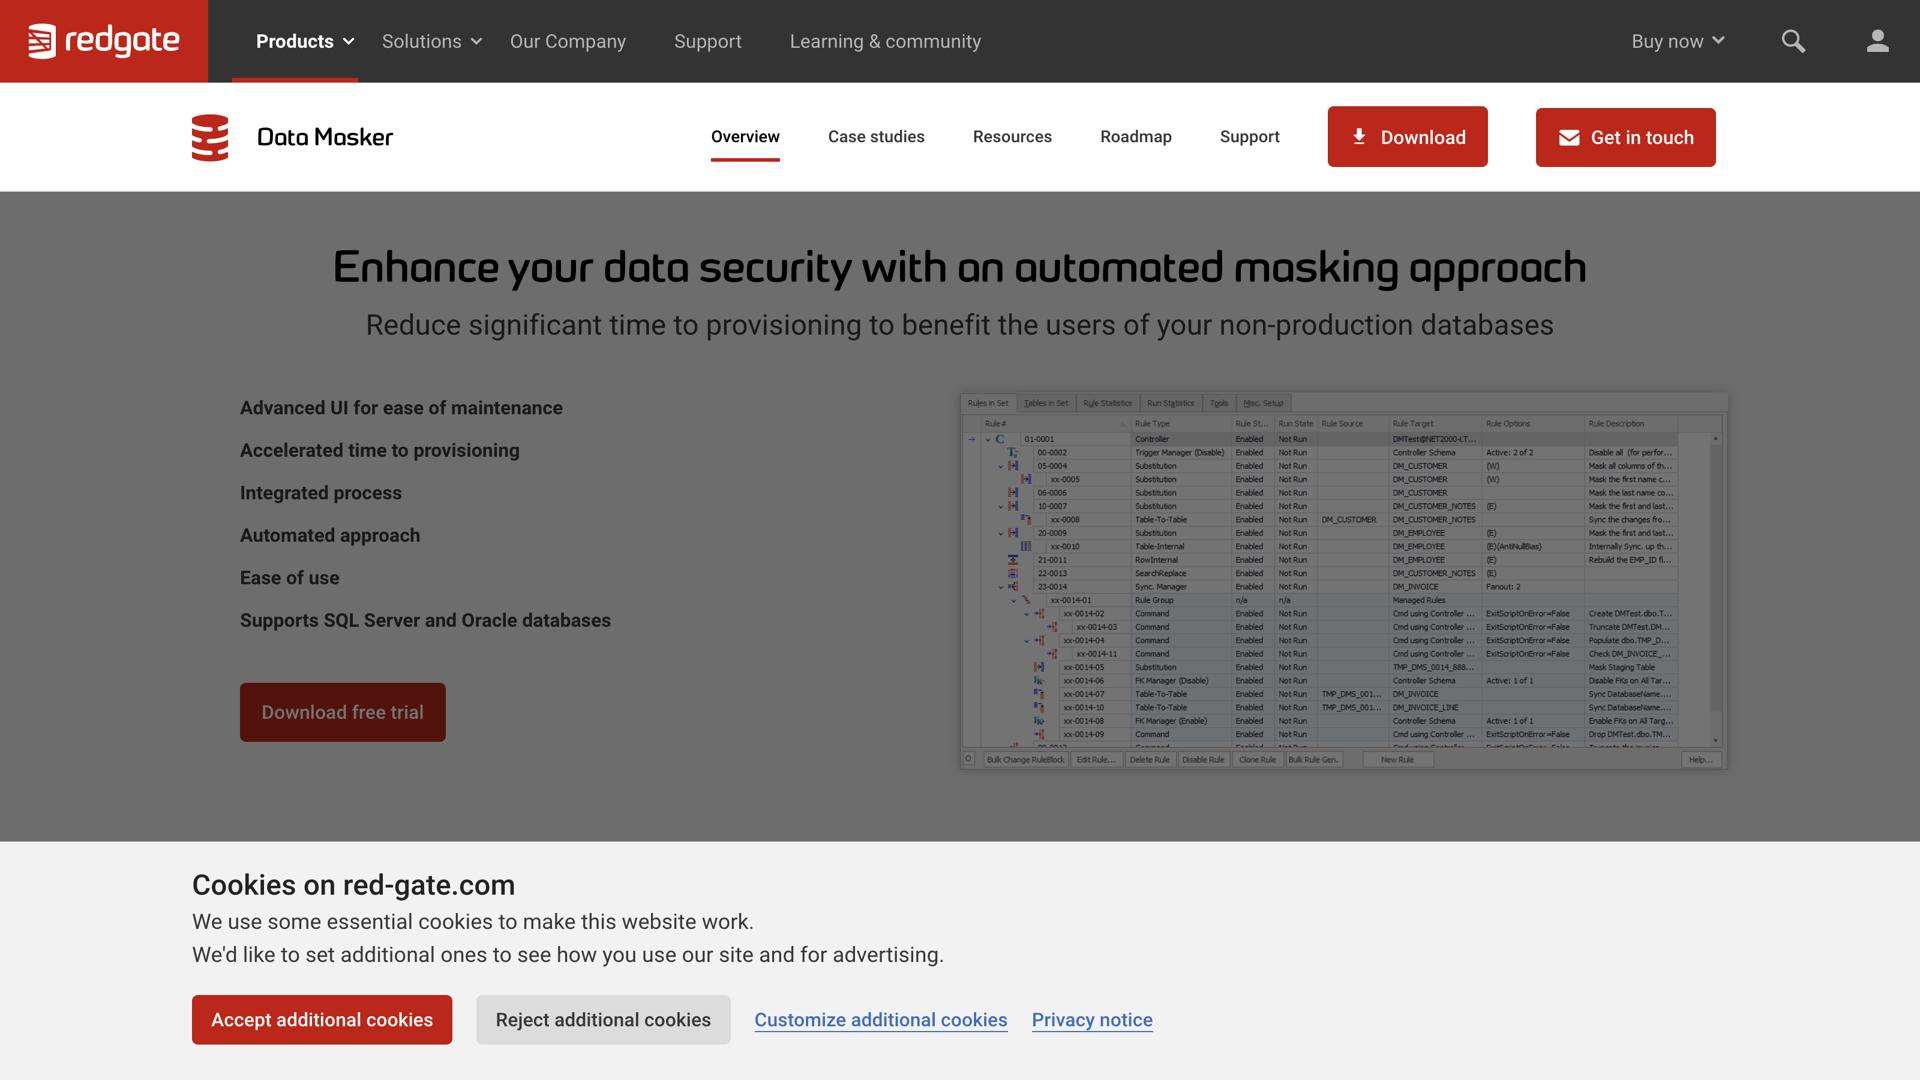Expand the Products dropdown menu
The width and height of the screenshot is (1920, 1080).
tap(305, 41)
